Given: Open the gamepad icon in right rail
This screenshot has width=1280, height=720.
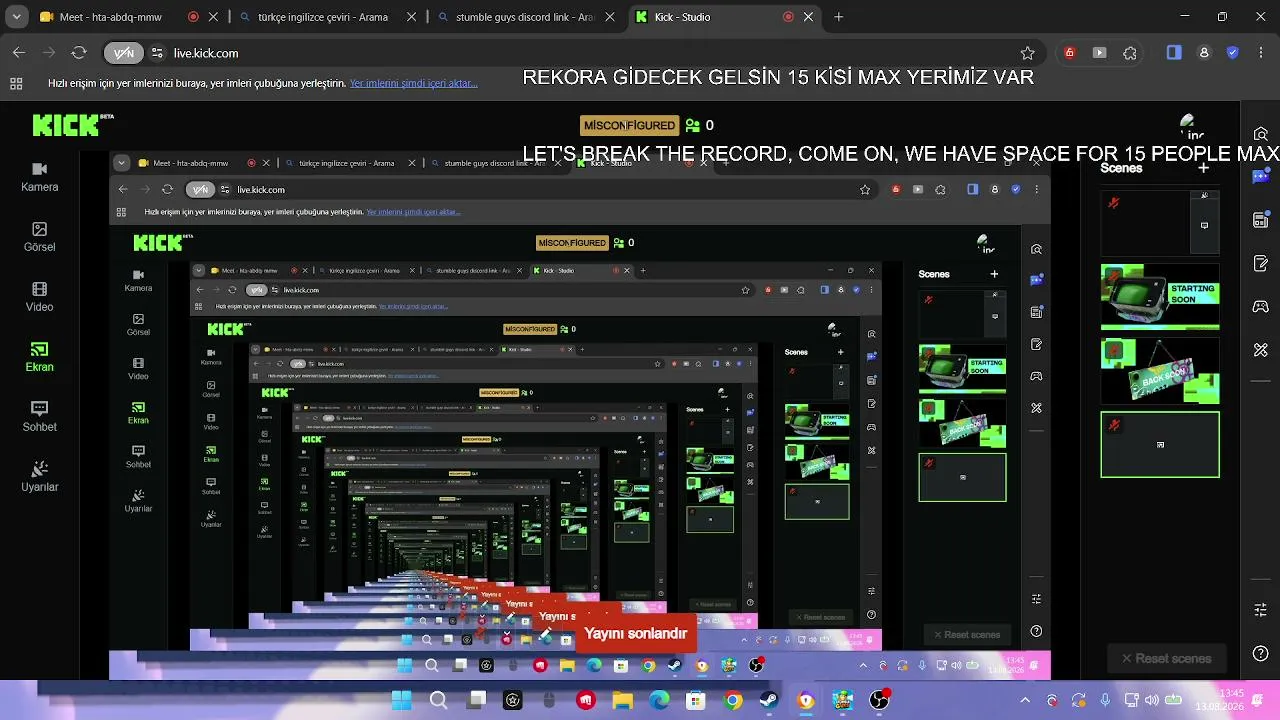Looking at the screenshot, I should [1261, 307].
